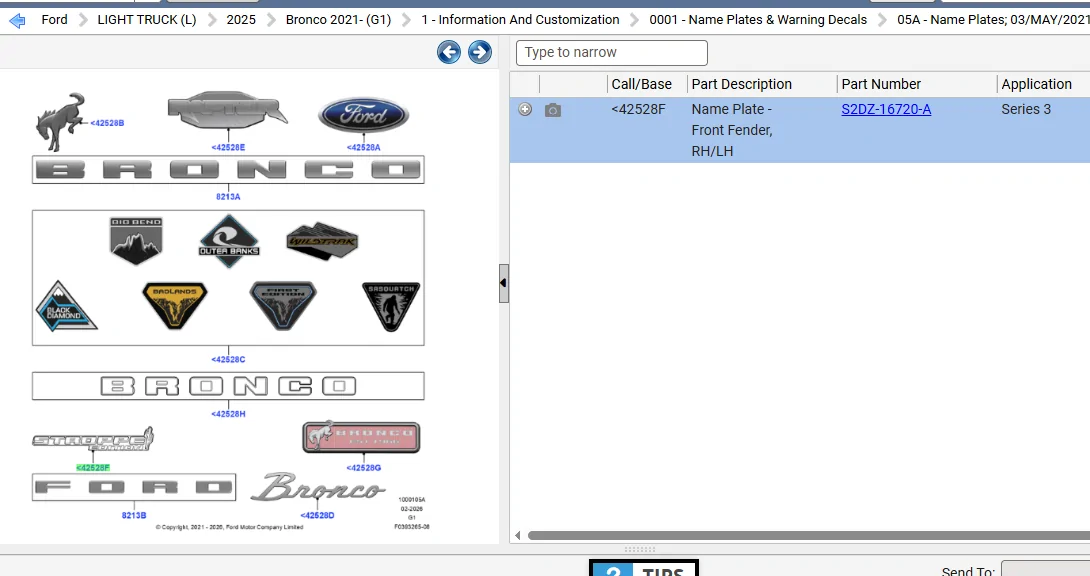The image size is (1090, 576).
Task: Select callout 8213B in diagram
Action: coord(134,516)
